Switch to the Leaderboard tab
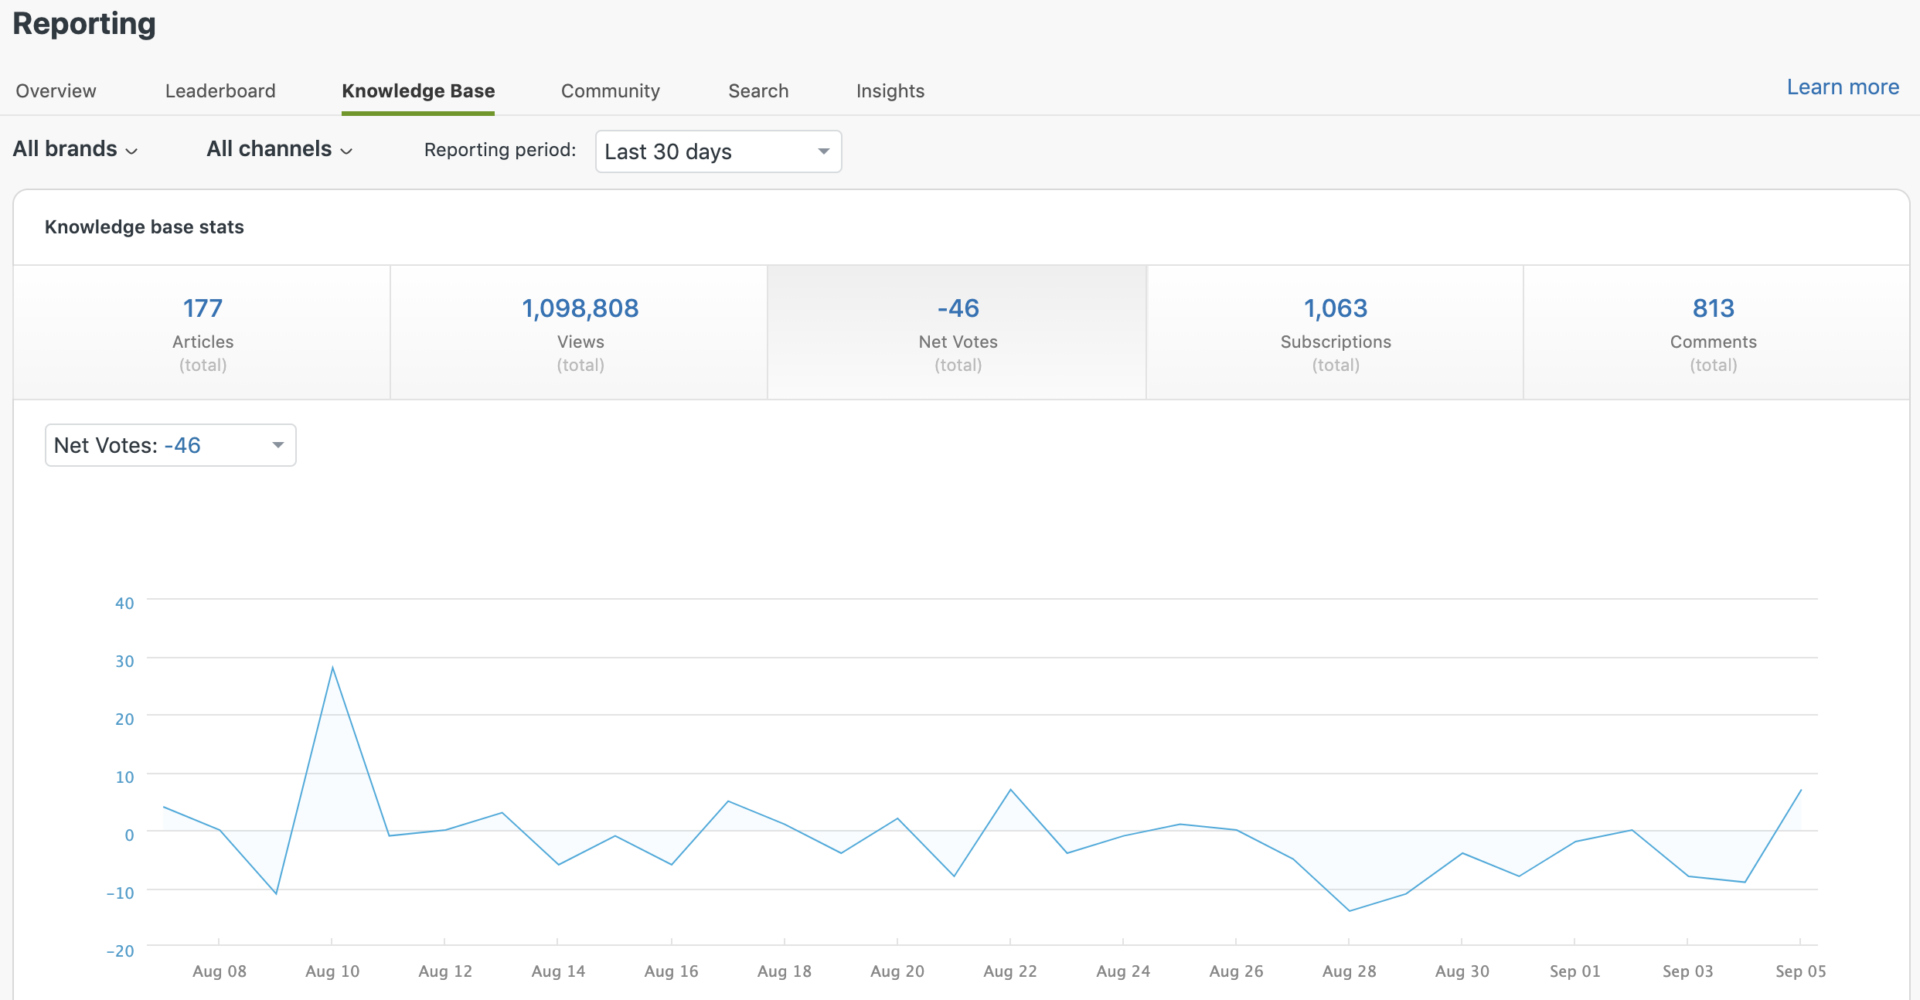This screenshot has height=1000, width=1920. tap(220, 91)
